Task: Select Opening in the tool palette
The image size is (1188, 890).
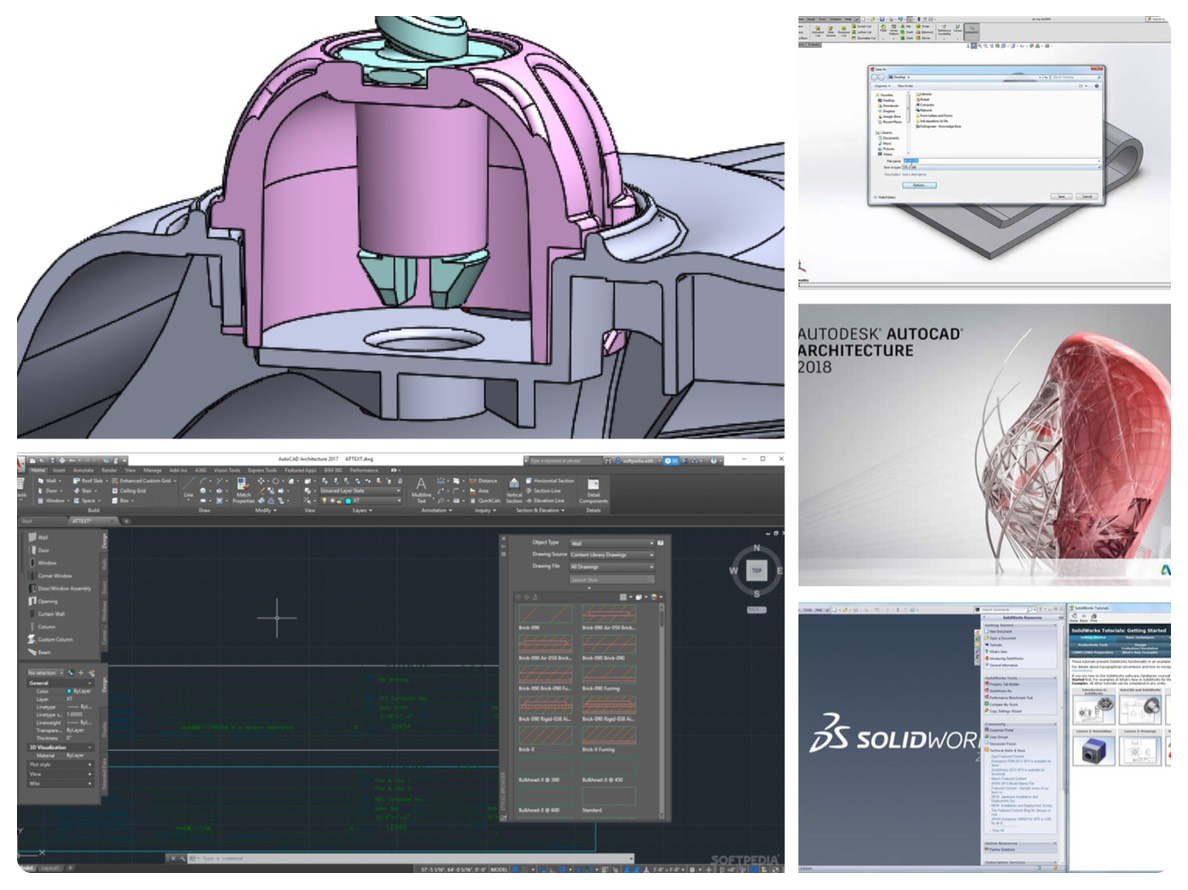Action: (43, 601)
